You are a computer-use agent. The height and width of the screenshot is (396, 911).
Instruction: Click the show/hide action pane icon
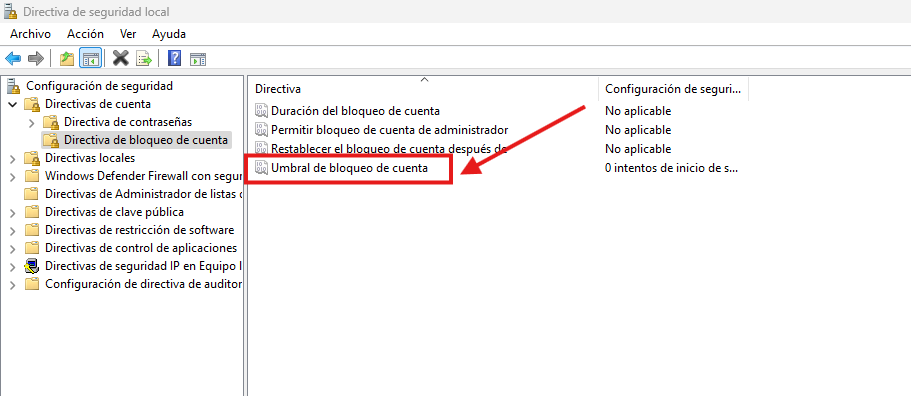click(198, 59)
